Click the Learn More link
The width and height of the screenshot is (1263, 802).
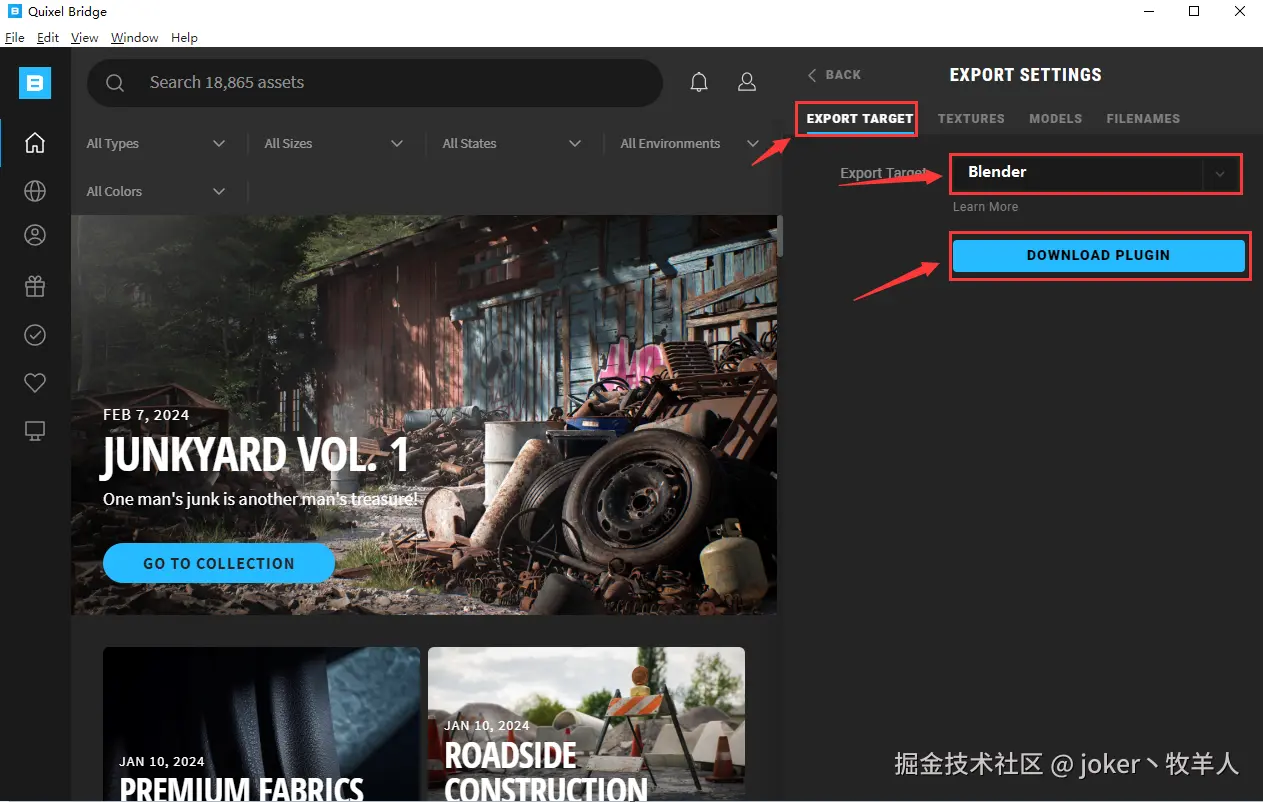(x=985, y=207)
